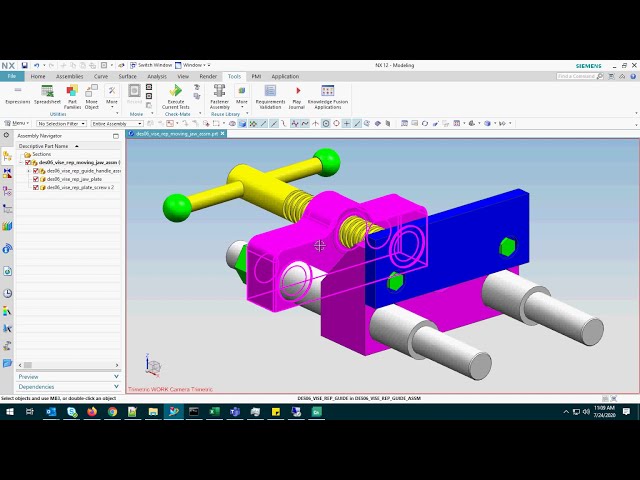640x480 pixels.
Task: Open Requirements Validation
Action: click(270, 97)
